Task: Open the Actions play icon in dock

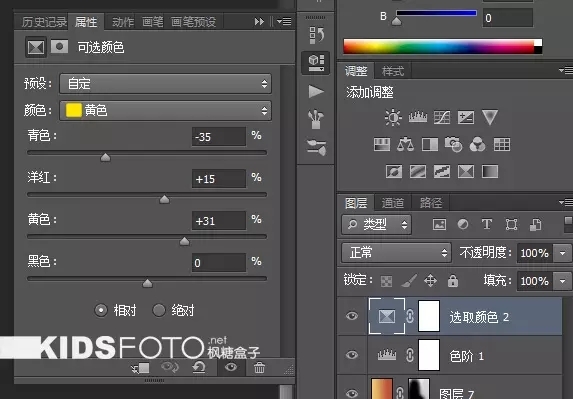Action: (316, 91)
